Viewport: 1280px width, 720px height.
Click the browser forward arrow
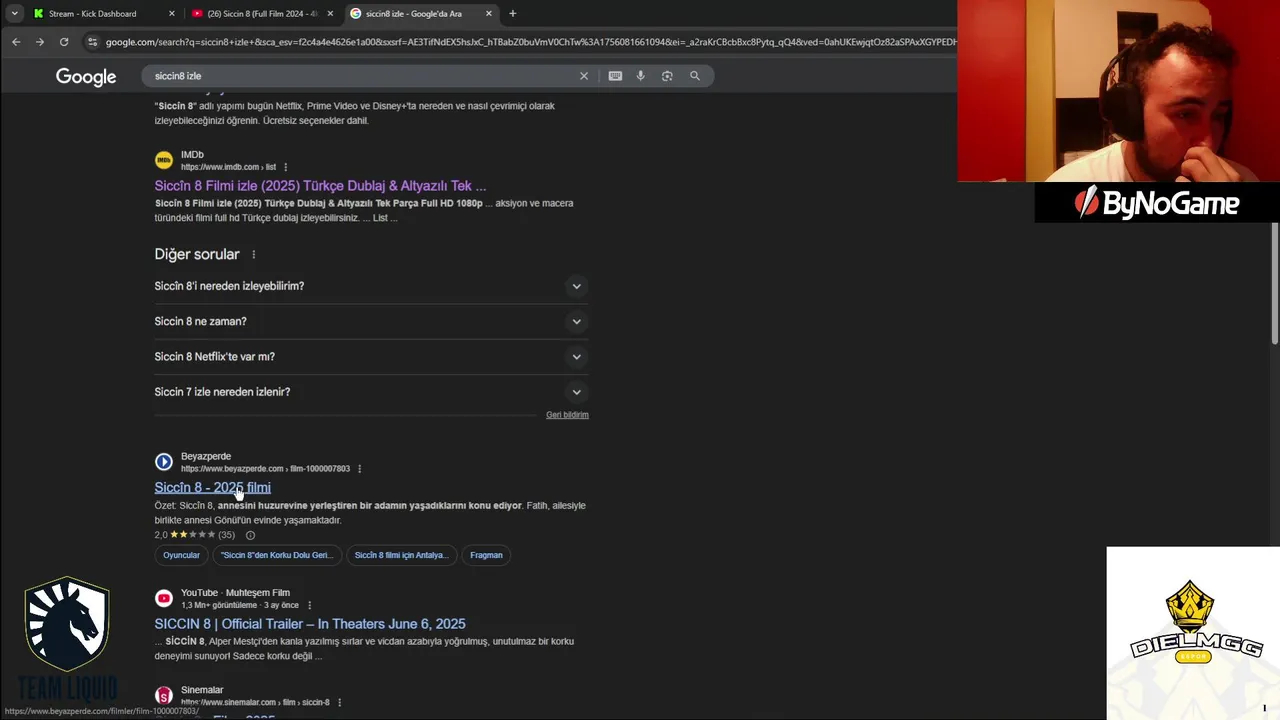click(40, 42)
